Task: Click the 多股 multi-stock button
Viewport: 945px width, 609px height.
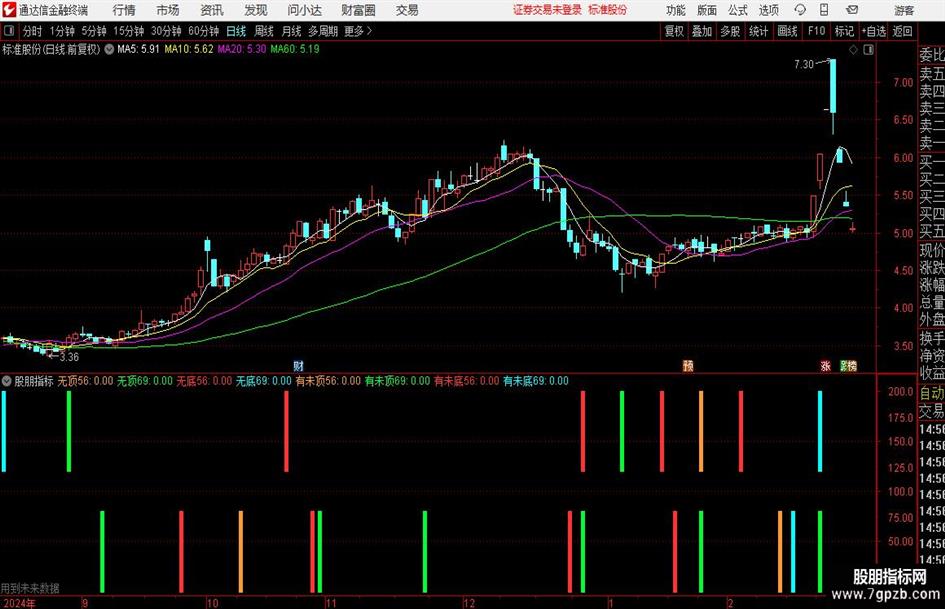Action: coord(730,31)
